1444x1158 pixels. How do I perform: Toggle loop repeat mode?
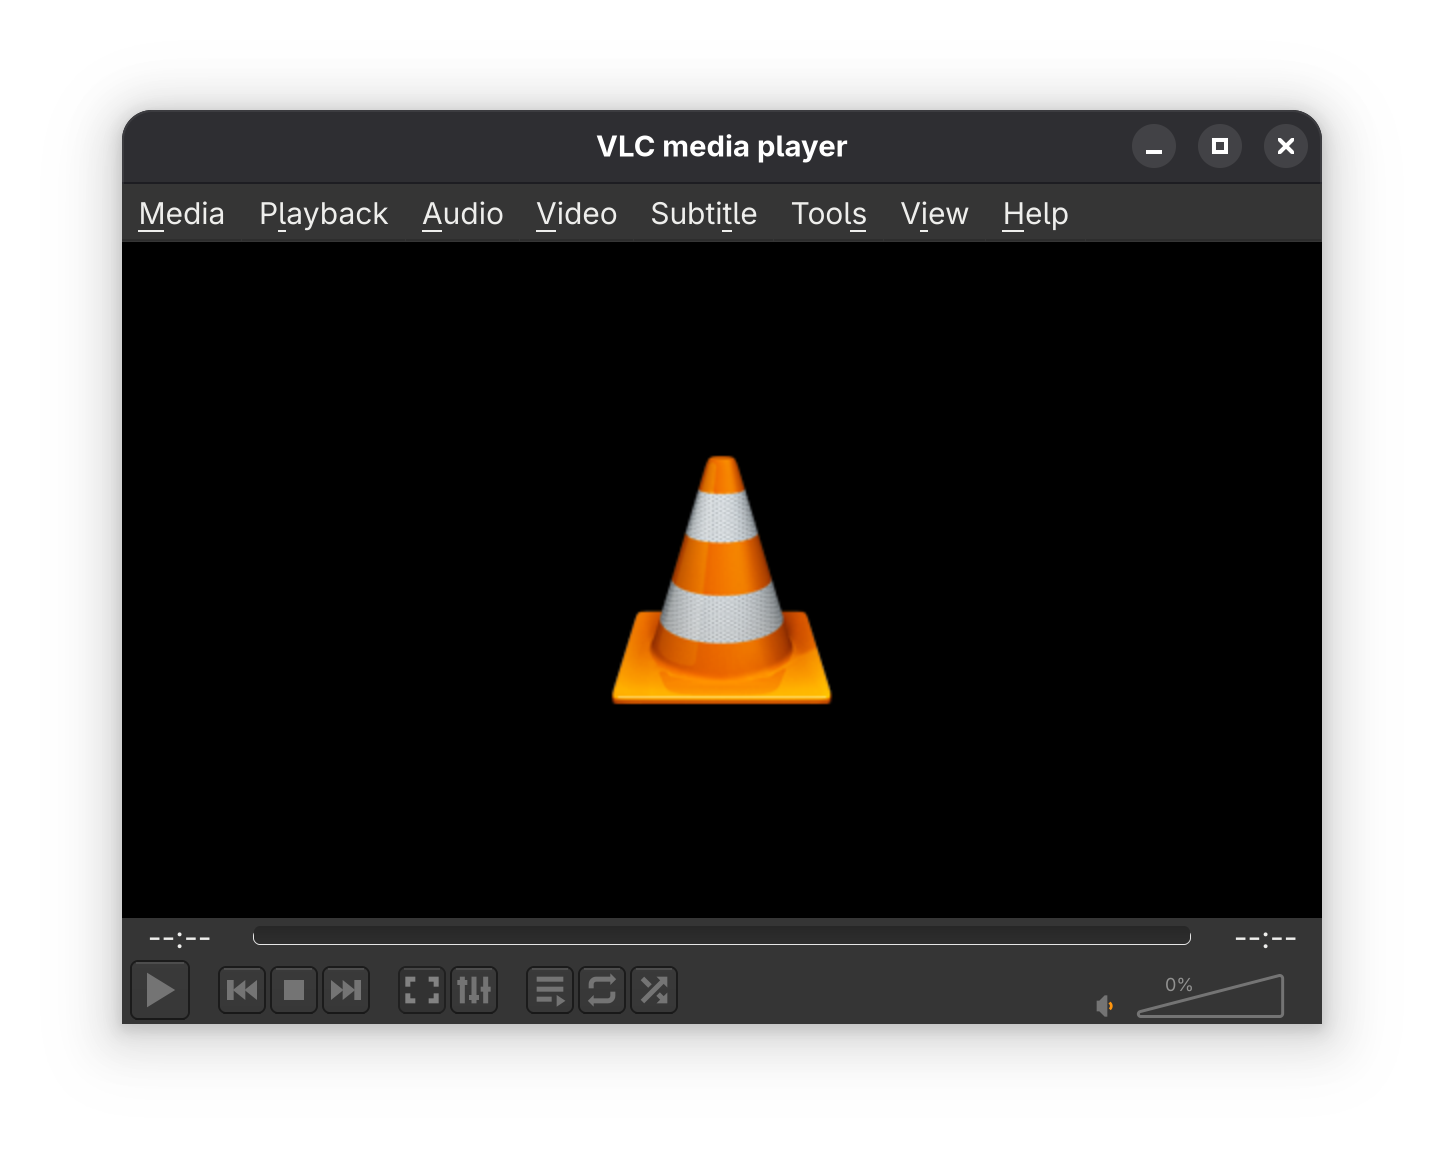tap(602, 990)
